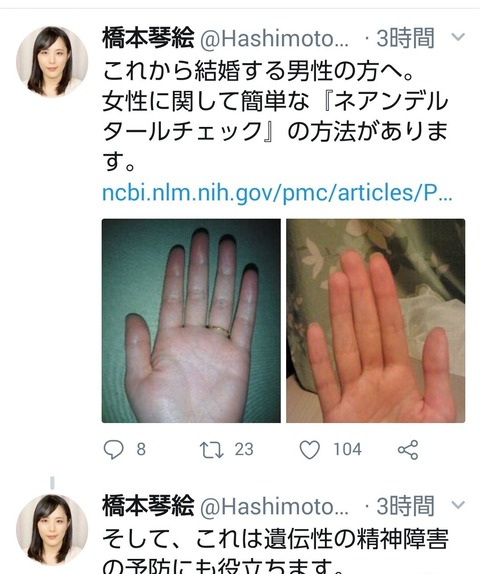Tap the 3時間 timestamp on second tweet
480x574 pixels.
405,506
